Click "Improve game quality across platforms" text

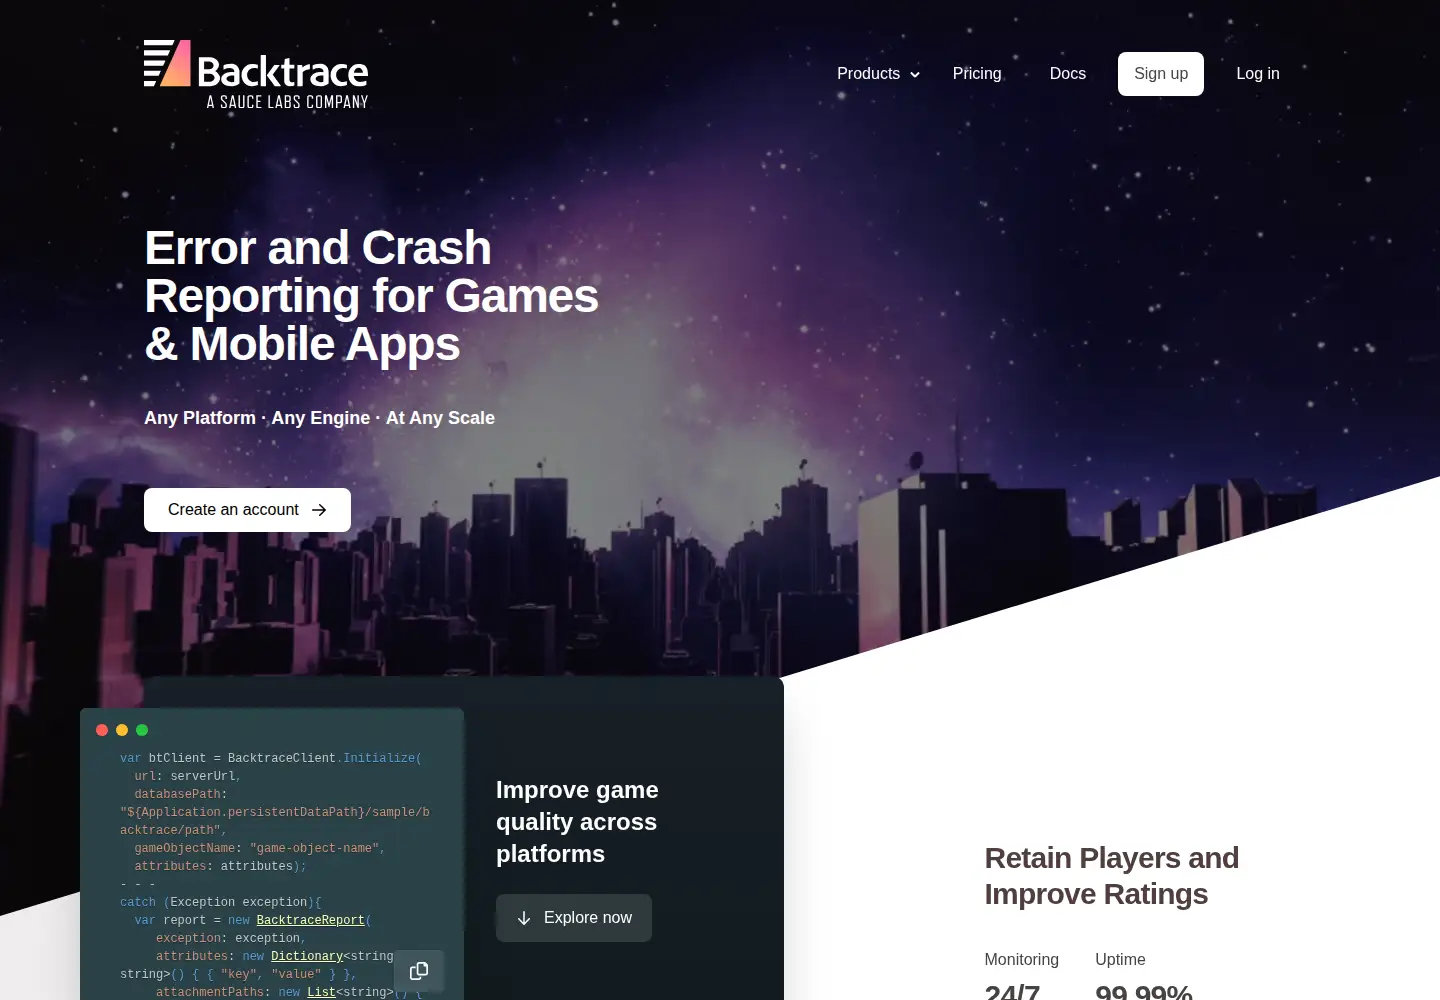pos(577,822)
